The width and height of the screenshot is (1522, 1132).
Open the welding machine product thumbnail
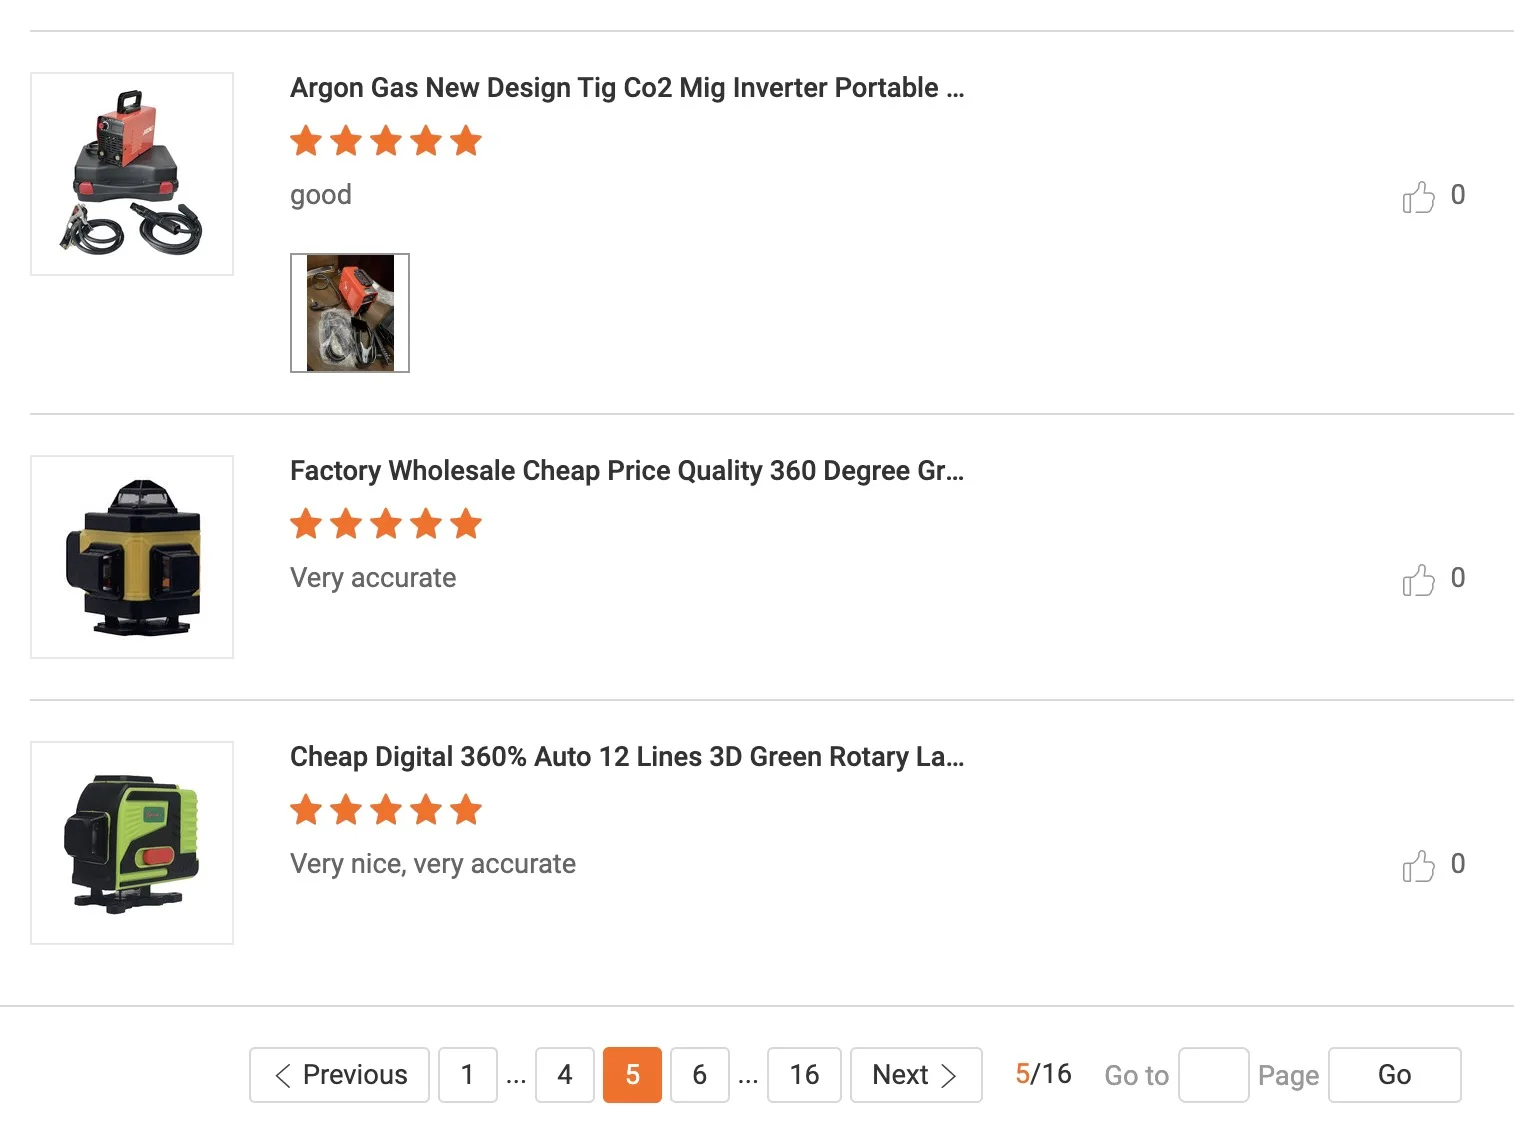[x=132, y=174]
